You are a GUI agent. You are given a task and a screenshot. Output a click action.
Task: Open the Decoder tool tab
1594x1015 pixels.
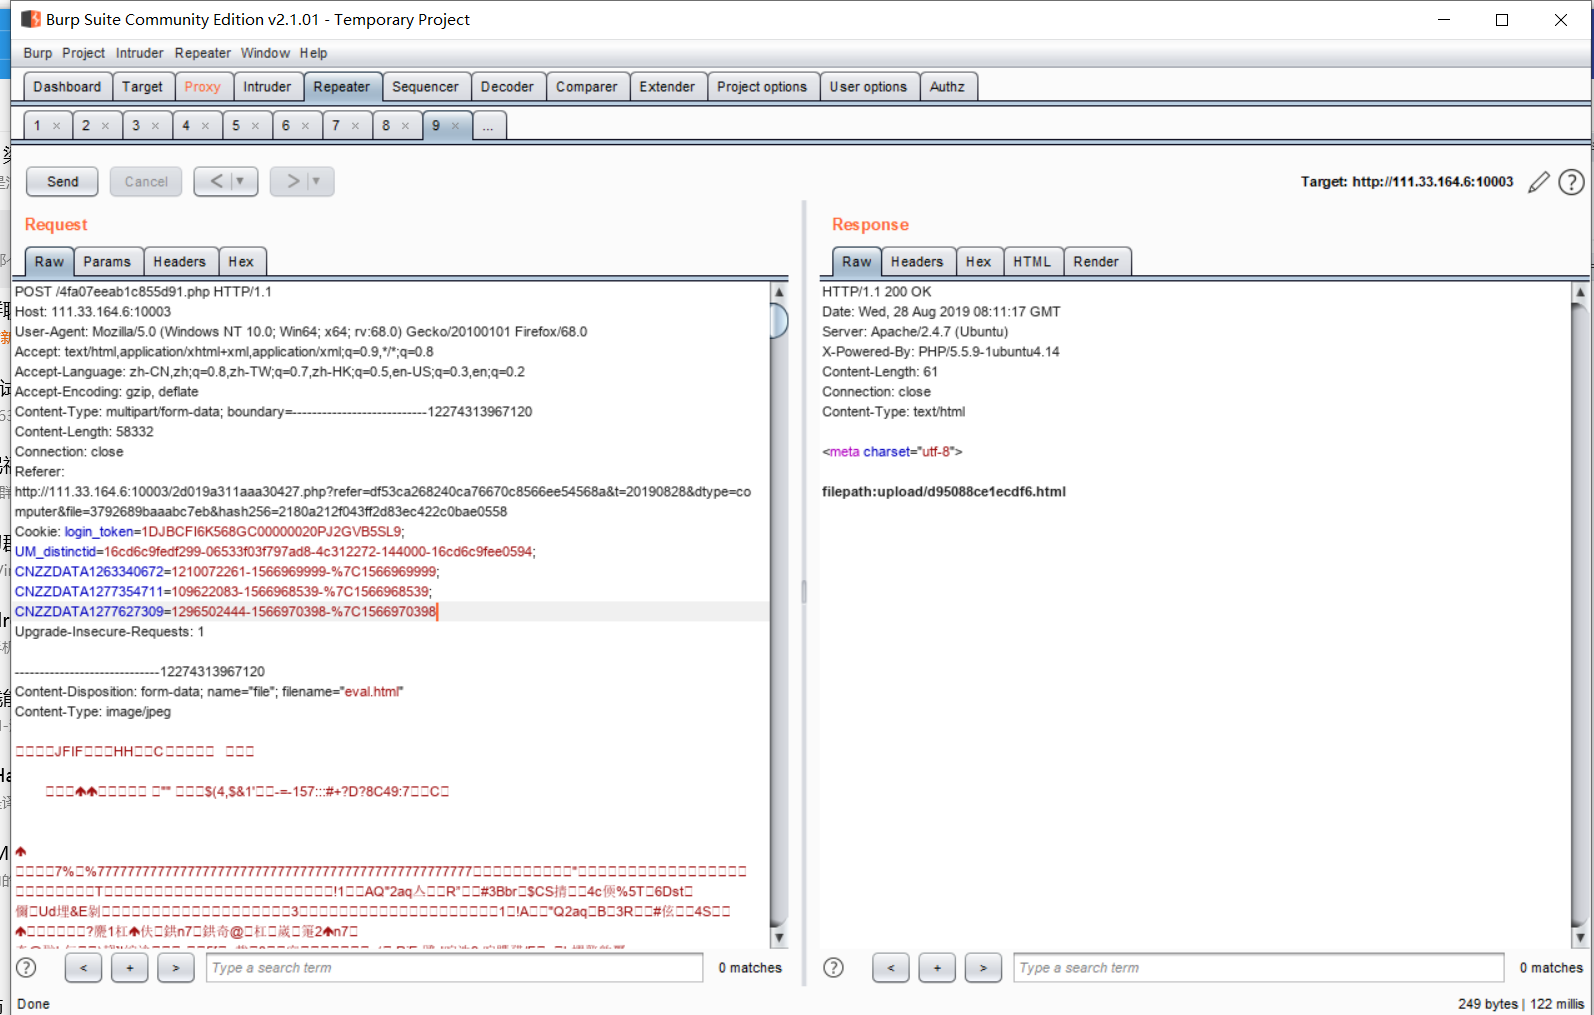point(507,87)
